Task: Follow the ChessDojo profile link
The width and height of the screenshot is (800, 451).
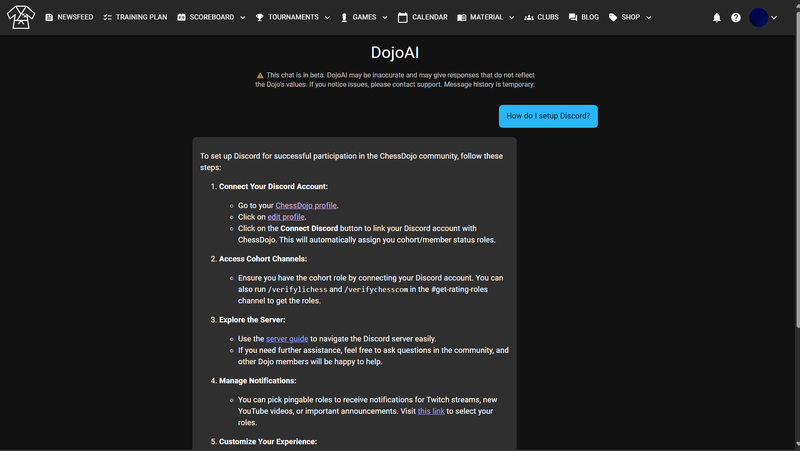Action: tap(306, 205)
